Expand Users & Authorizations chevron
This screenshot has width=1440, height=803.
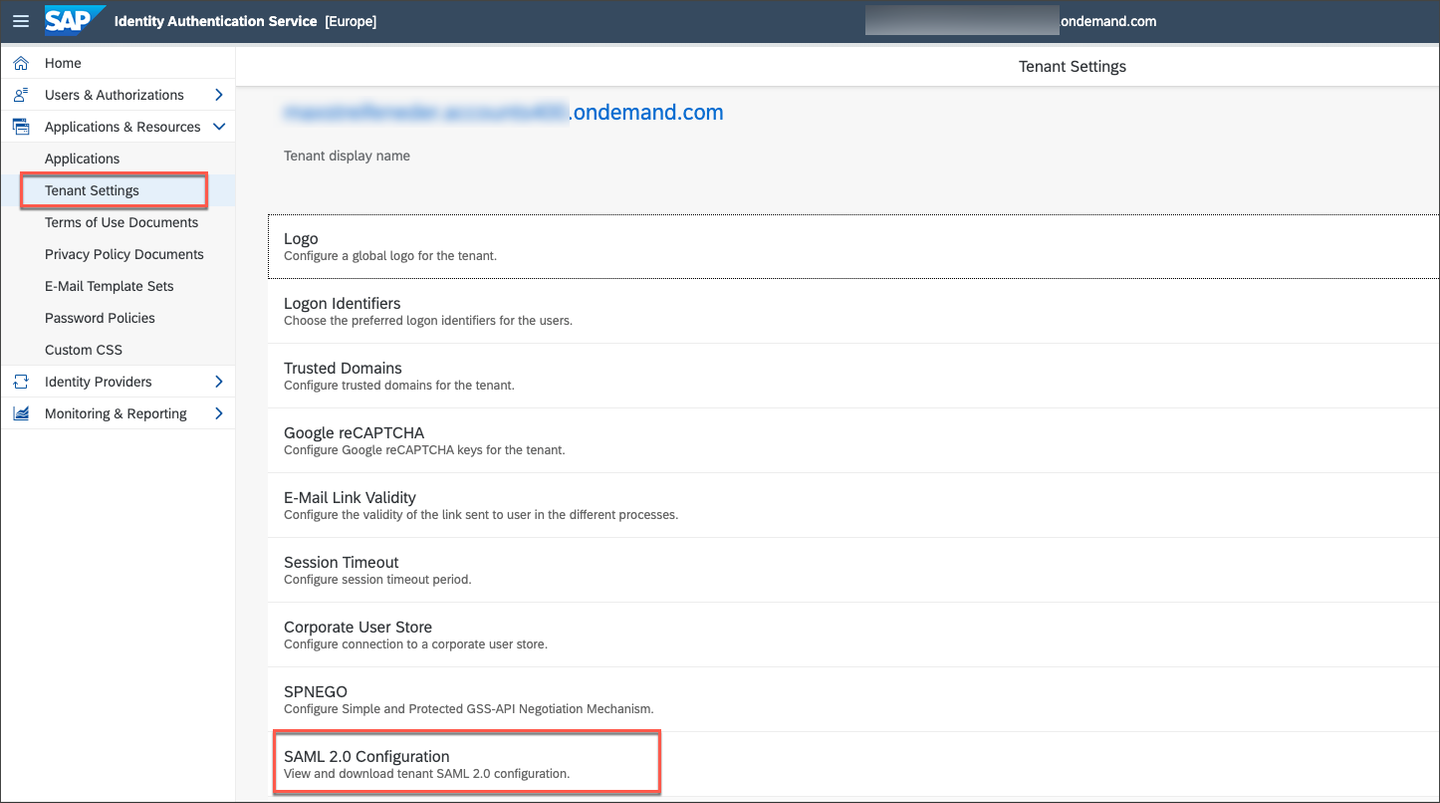click(x=219, y=95)
